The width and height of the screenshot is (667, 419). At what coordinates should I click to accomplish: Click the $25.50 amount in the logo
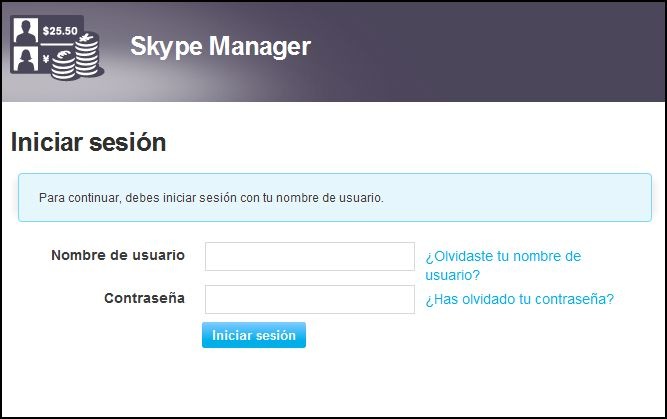pos(60,31)
